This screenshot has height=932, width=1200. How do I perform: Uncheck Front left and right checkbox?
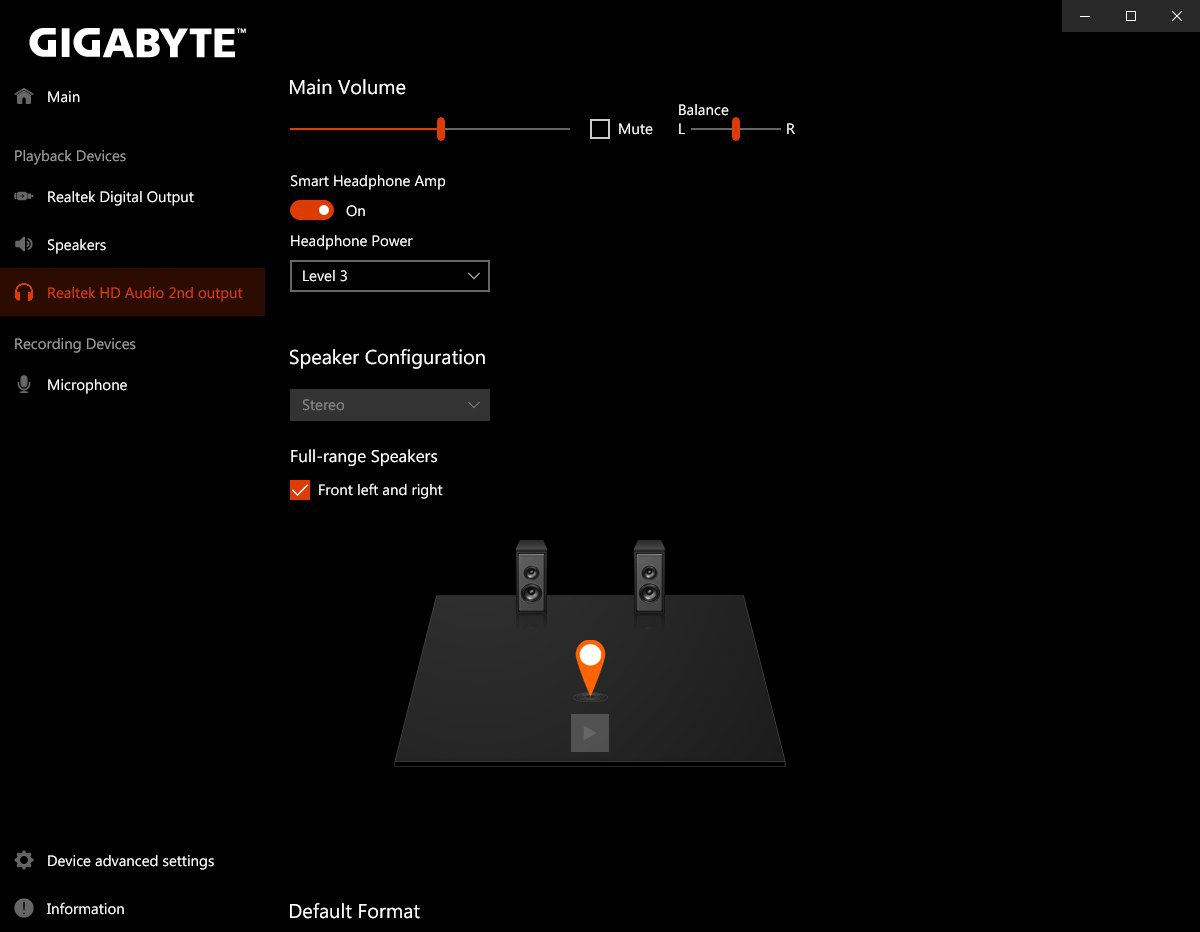(x=300, y=490)
